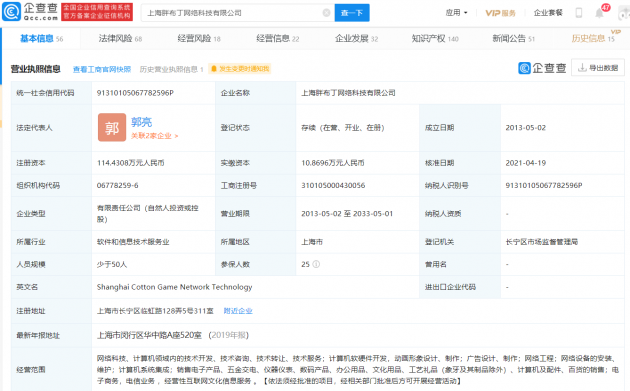Select industry 软件和信息技术服务业

[133, 242]
